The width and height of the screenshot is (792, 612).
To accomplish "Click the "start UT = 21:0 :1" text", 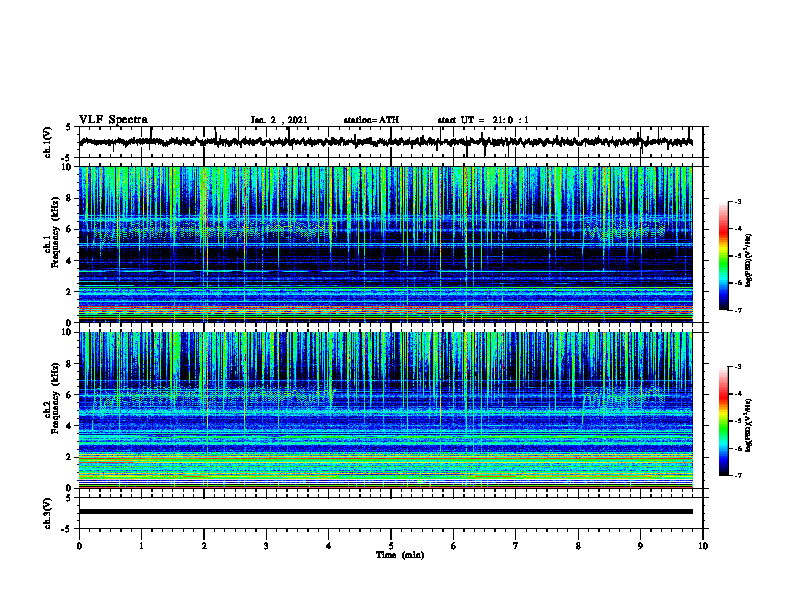I will click(483, 120).
